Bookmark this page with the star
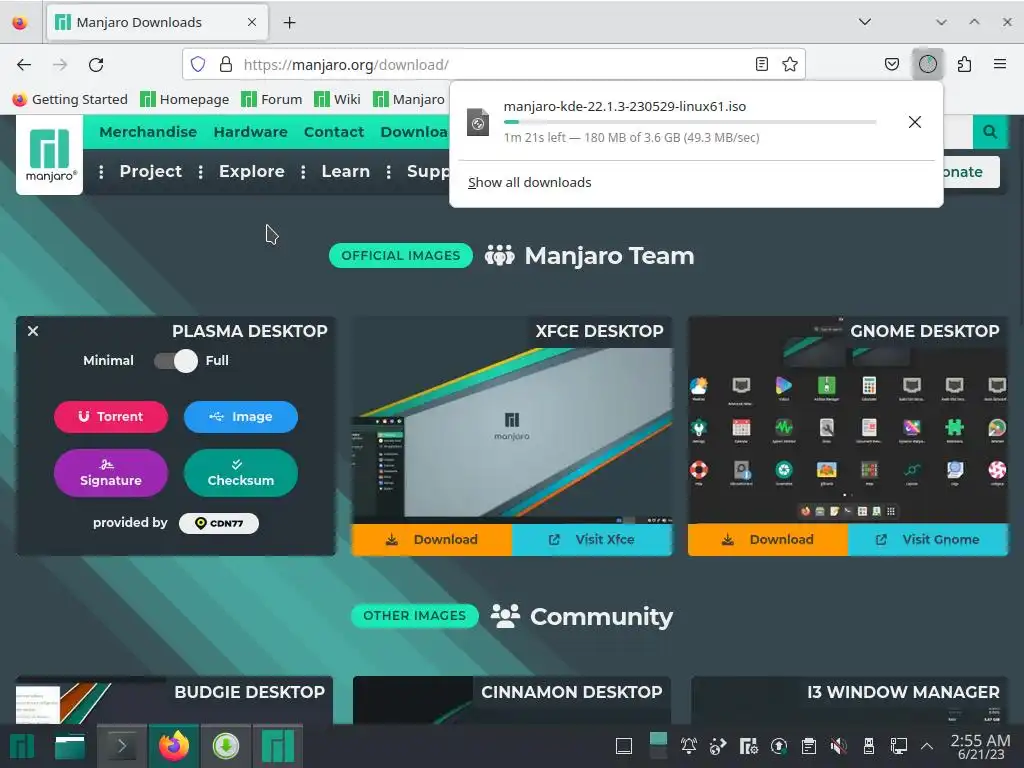This screenshot has height=768, width=1024. [x=790, y=64]
